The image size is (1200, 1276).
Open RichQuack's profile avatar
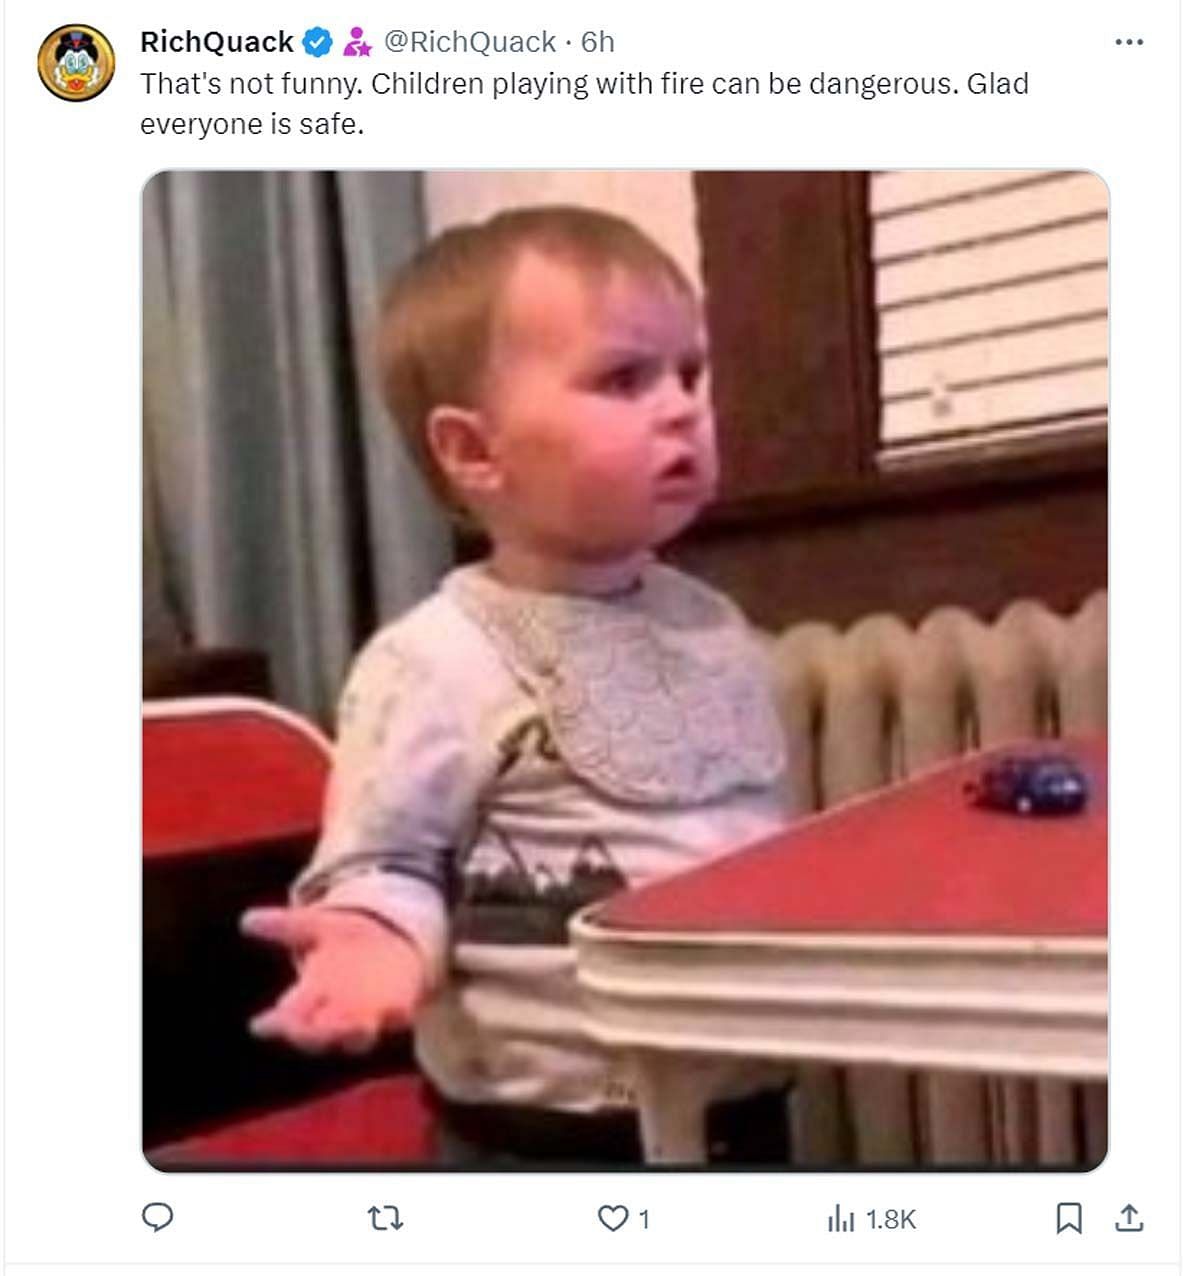(77, 62)
